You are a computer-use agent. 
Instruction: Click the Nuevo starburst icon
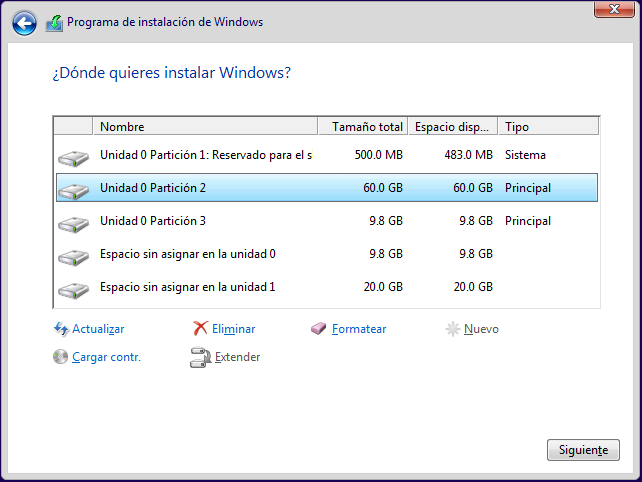point(452,329)
